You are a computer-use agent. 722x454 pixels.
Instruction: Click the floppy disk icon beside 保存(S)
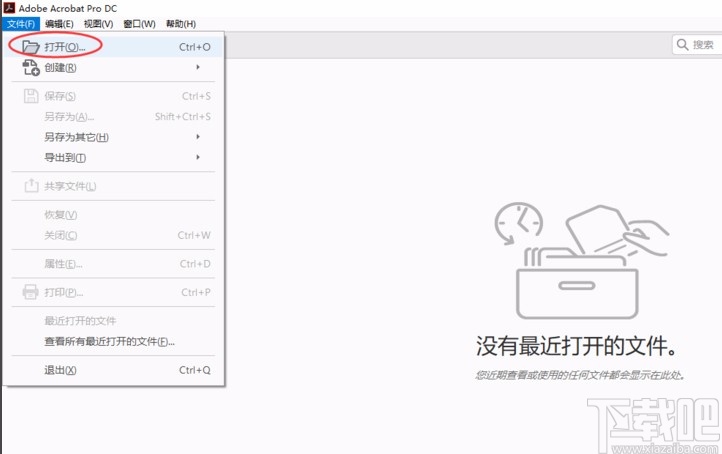(31, 96)
